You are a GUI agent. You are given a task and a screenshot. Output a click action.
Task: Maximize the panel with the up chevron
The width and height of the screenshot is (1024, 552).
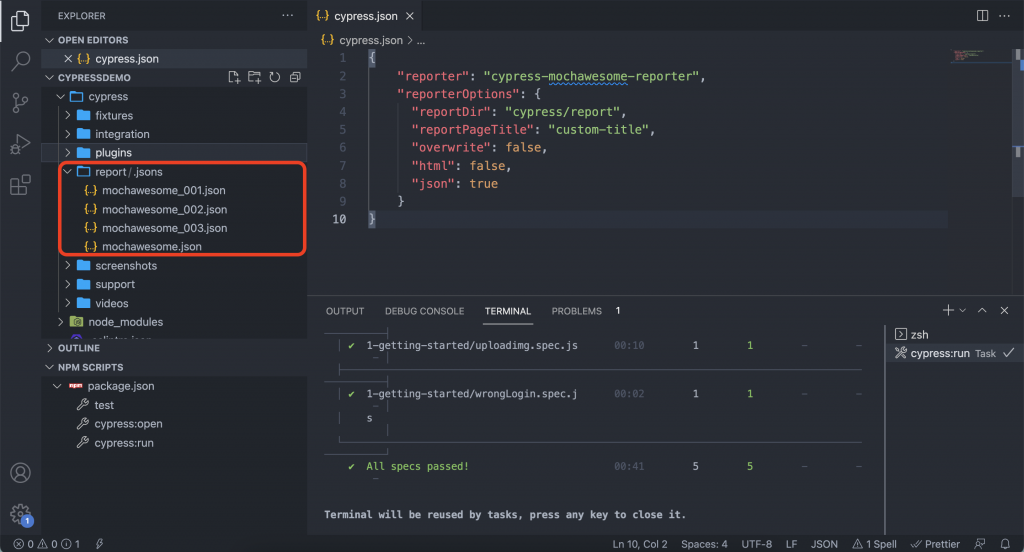pyautogui.click(x=982, y=310)
